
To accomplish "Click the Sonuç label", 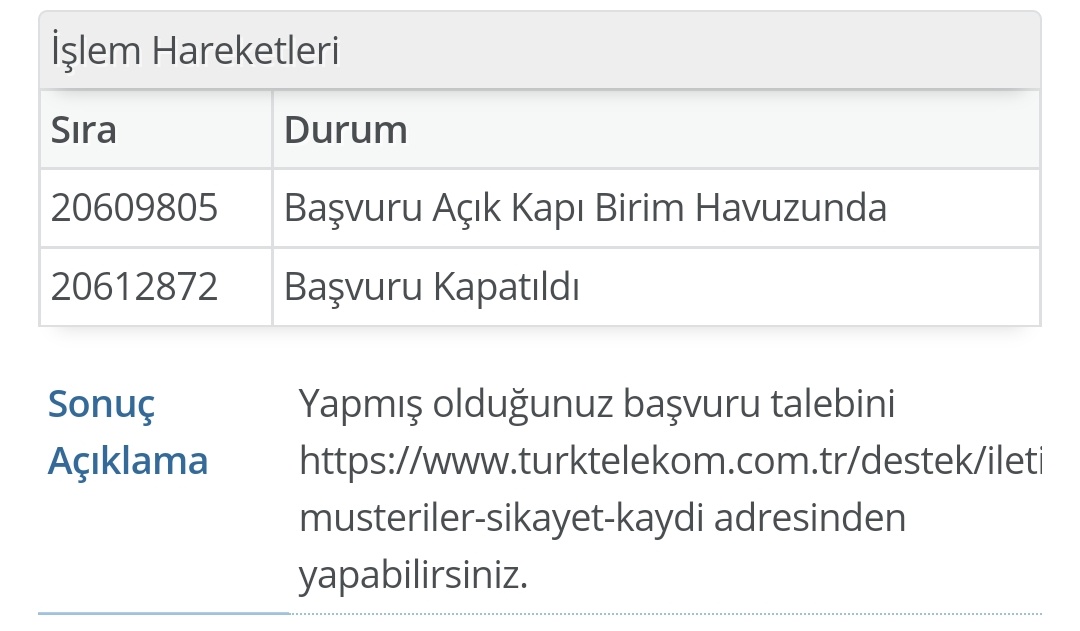I will click(x=101, y=404).
